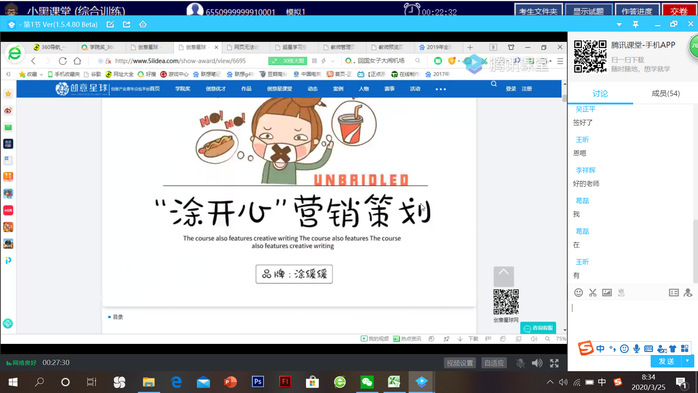Toggle Sogou input Chinese/English mode
The image size is (698, 393).
(x=600, y=348)
